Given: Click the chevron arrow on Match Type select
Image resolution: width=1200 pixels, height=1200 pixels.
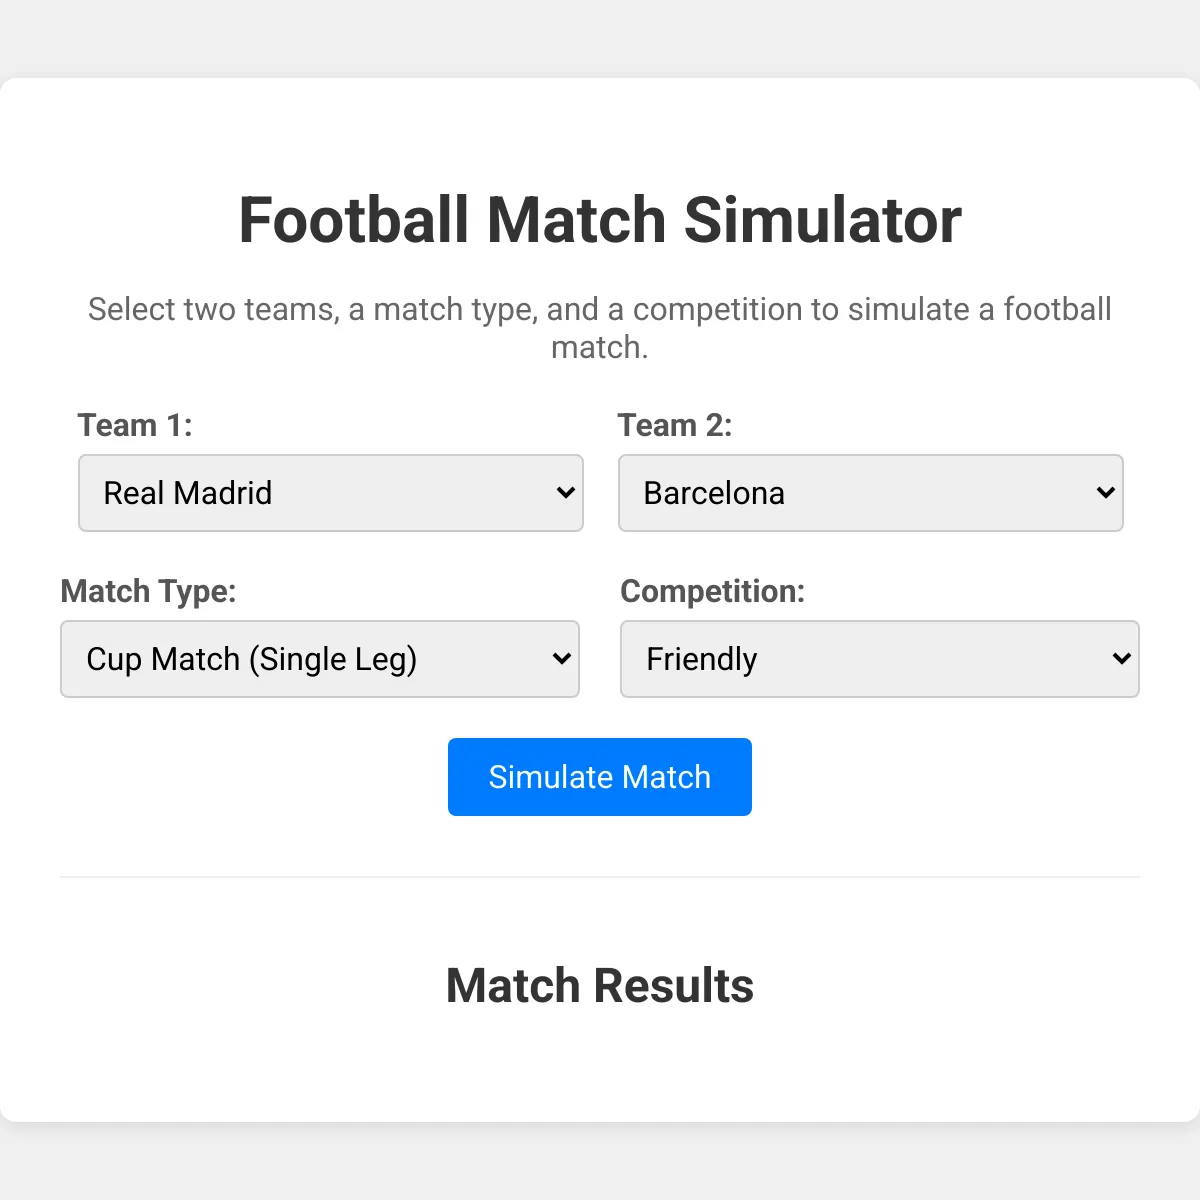Looking at the screenshot, I should (561, 659).
